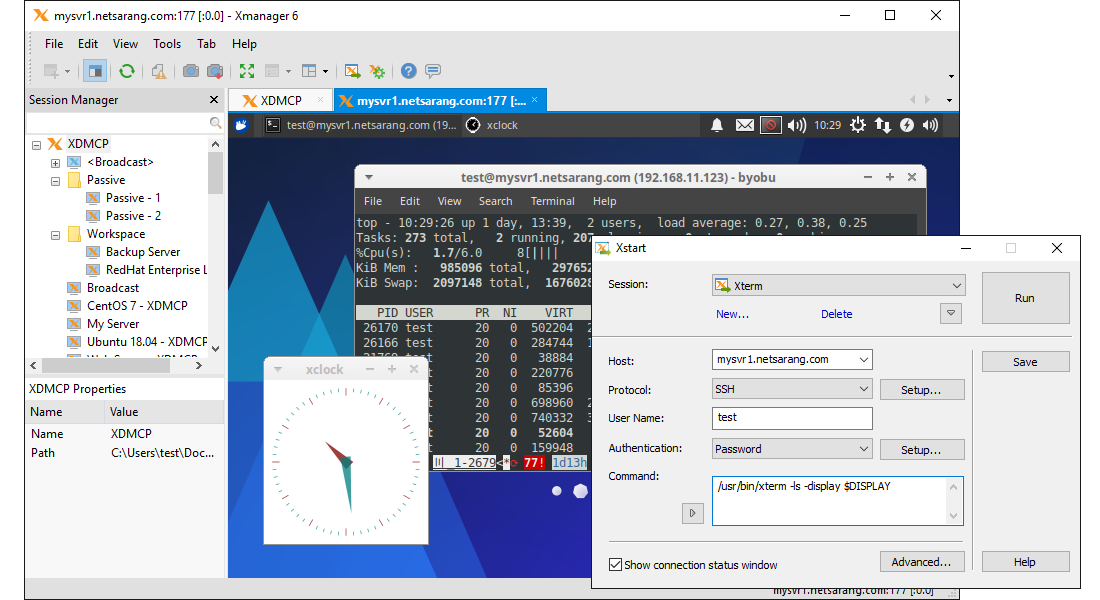Toggle the Session Manager panel toolbar icon
1100x600 pixels.
(x=95, y=71)
